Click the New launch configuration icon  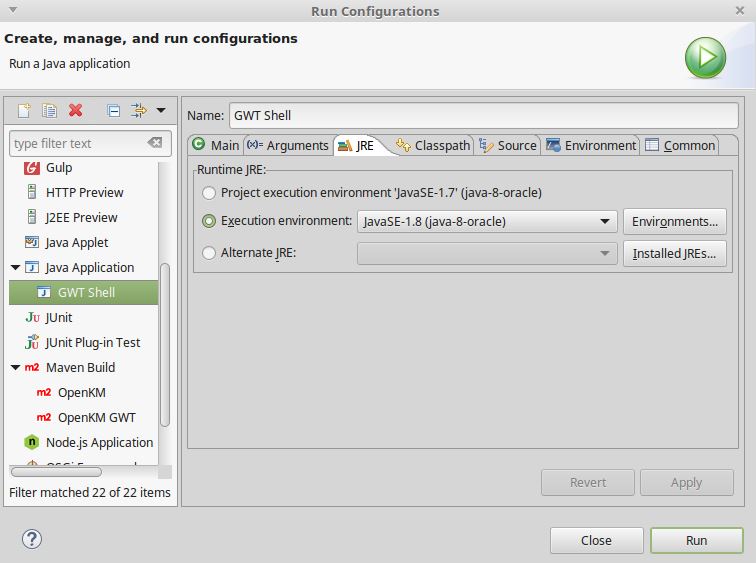(24, 111)
